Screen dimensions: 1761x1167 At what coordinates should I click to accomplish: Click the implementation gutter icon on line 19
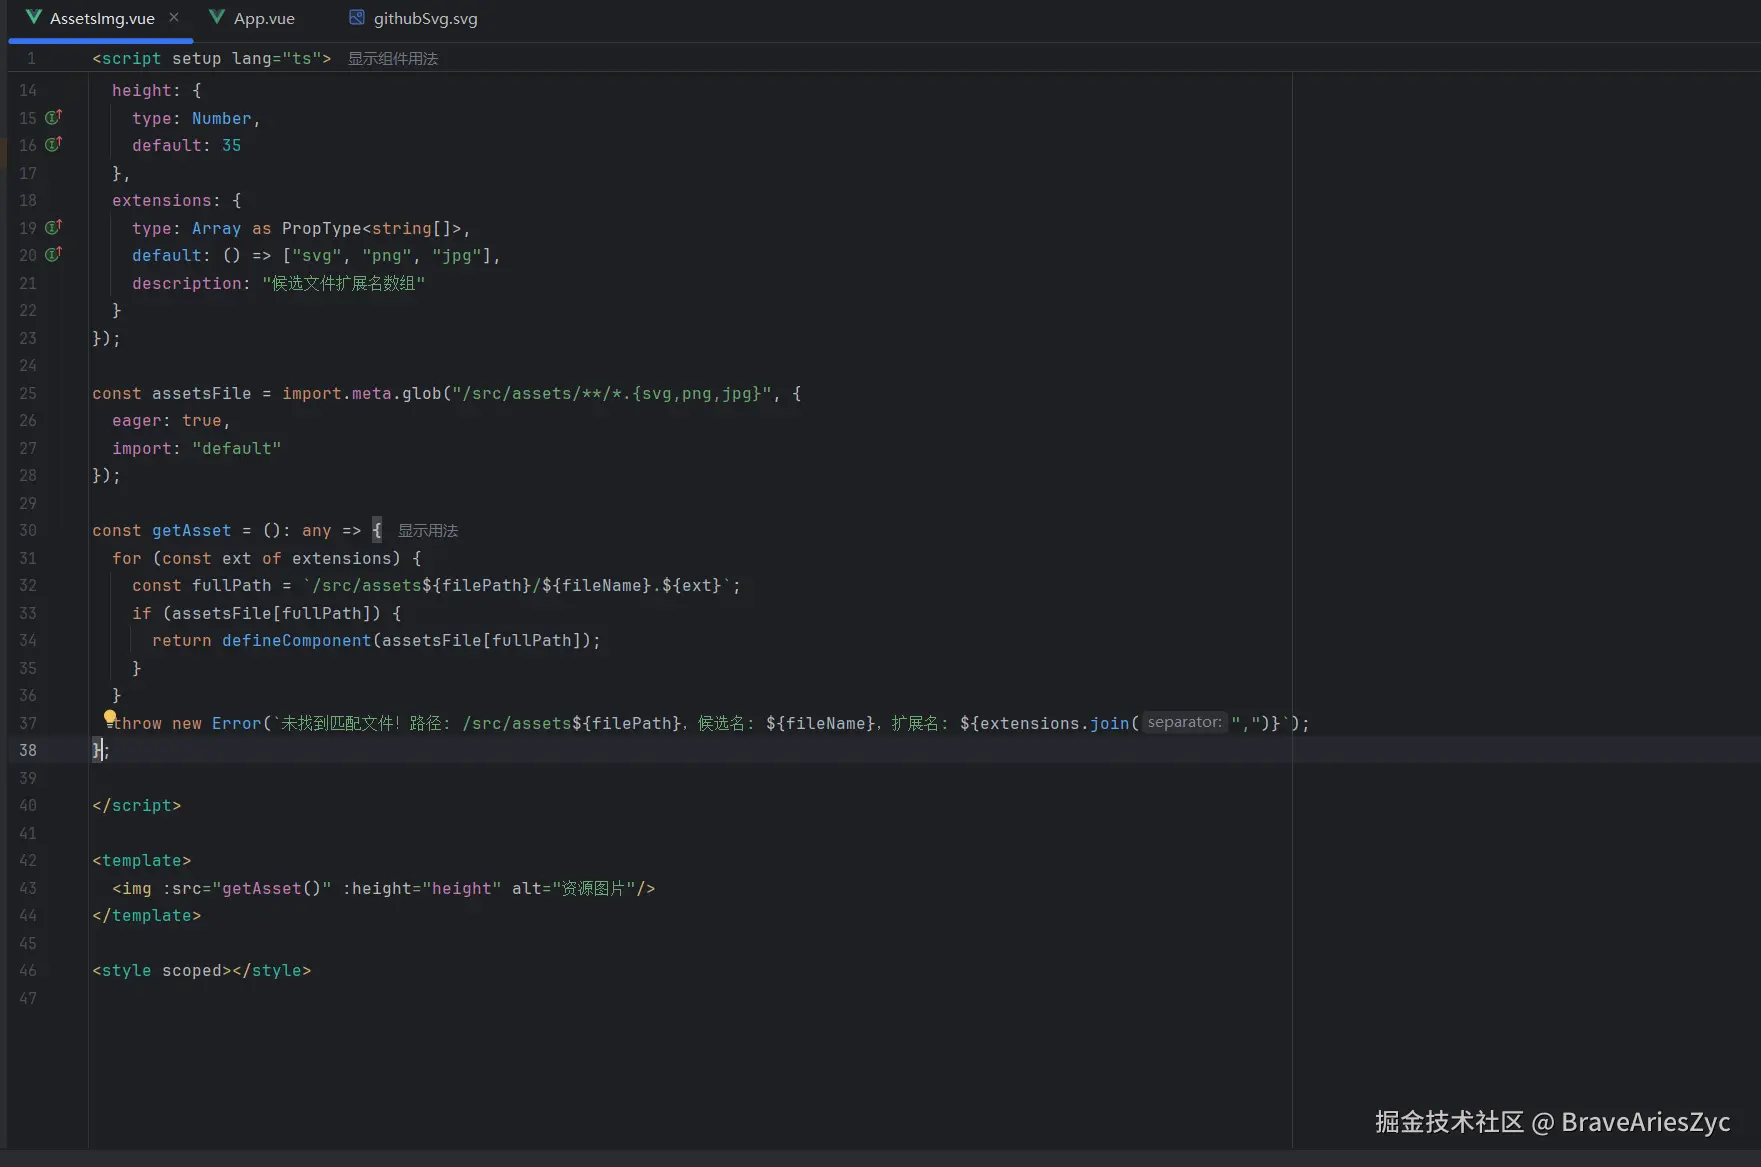54,227
